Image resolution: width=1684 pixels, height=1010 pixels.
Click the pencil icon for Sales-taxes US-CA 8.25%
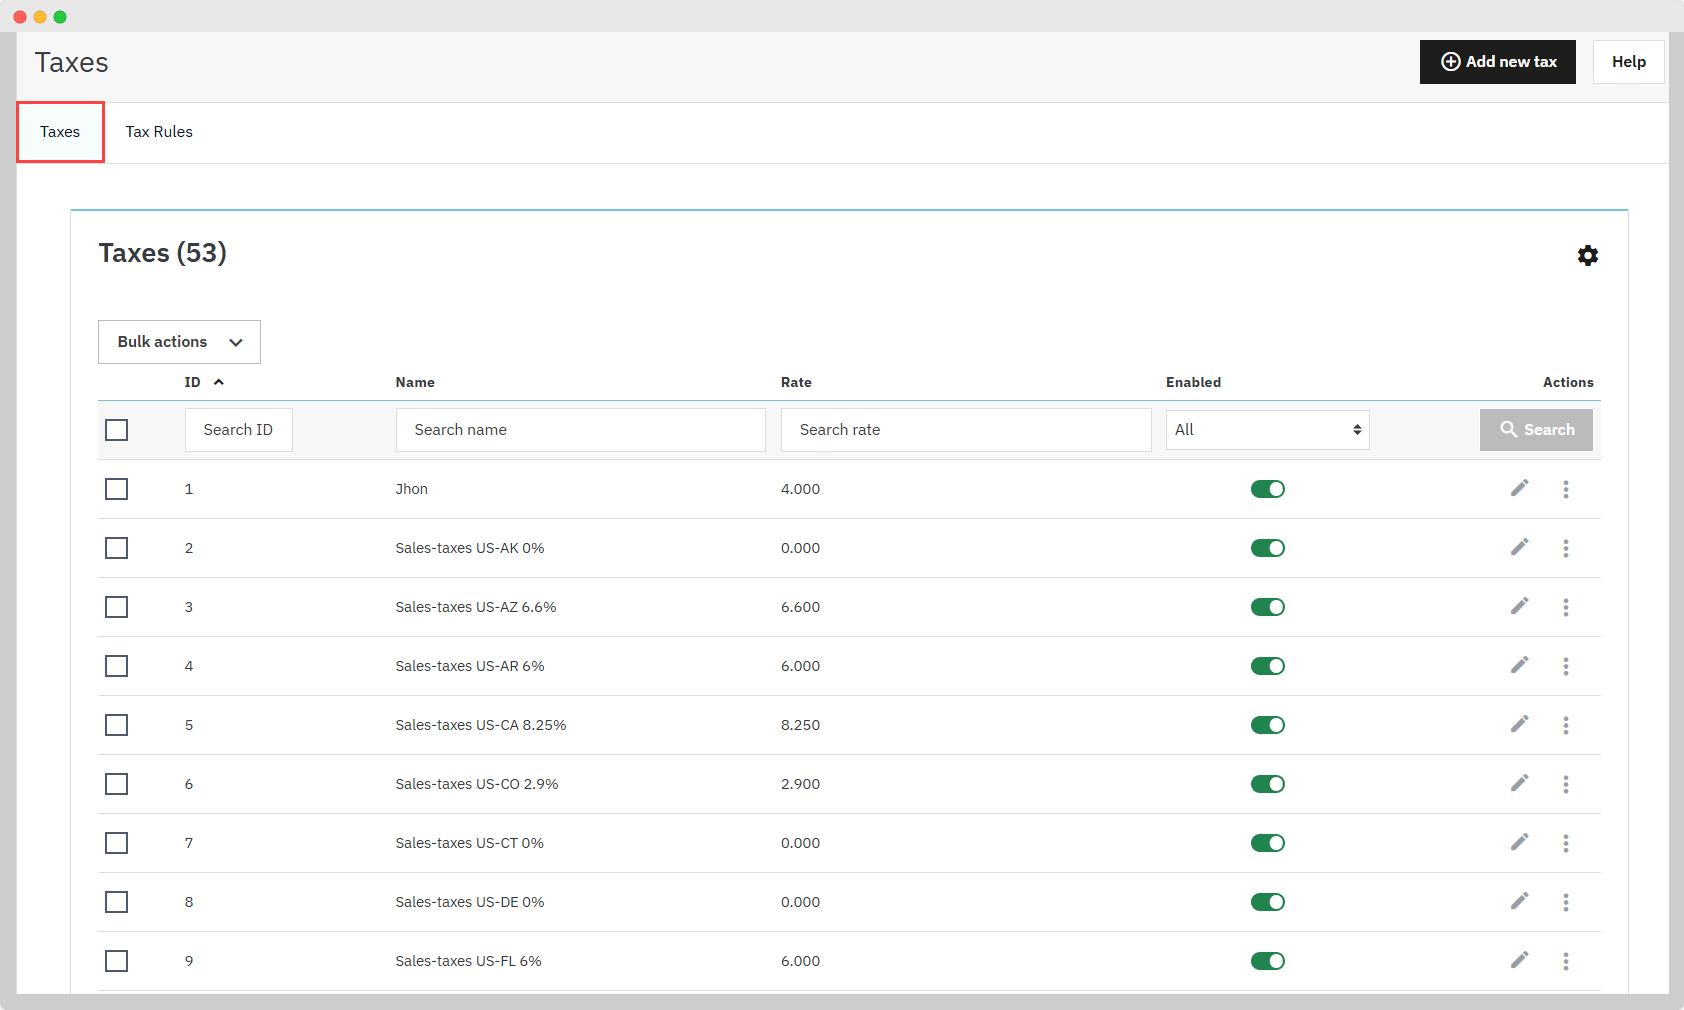[1519, 724]
